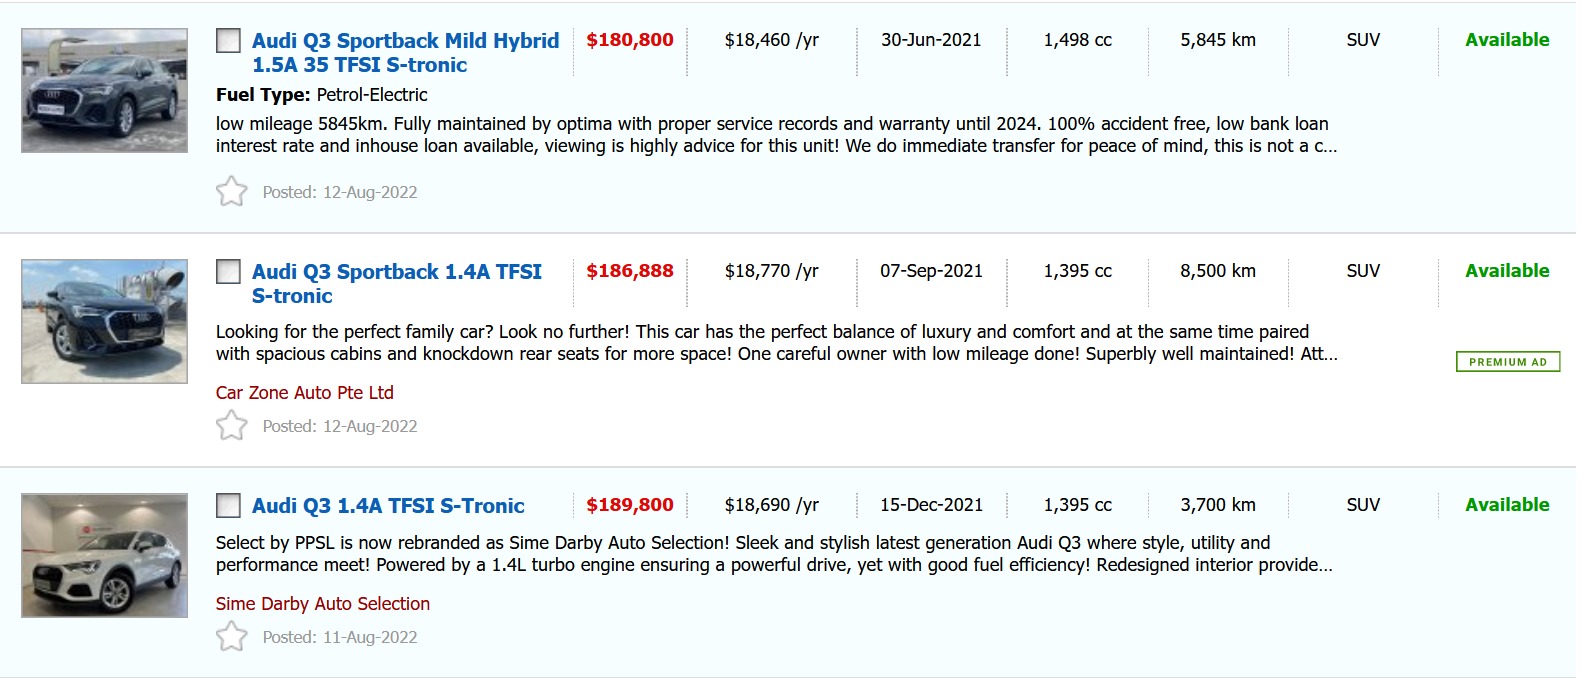1585x678 pixels.
Task: Tick checkbox for Audi Q3 Sportback Mild Hybrid
Action: pos(228,41)
